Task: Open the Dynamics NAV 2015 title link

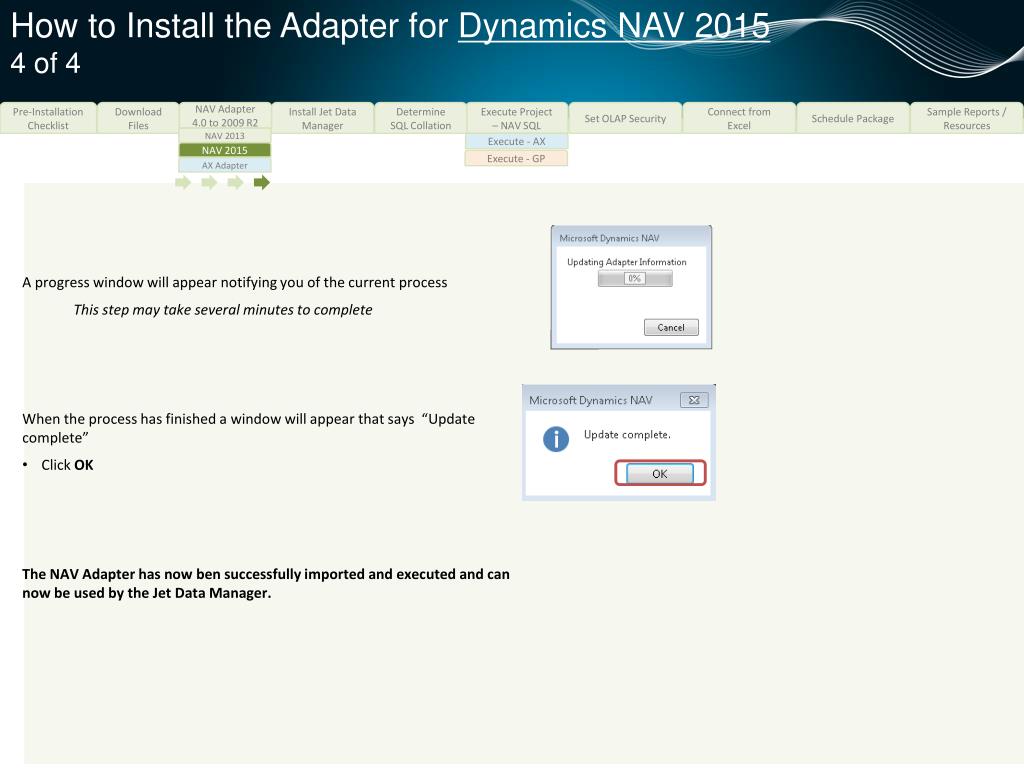Action: pos(614,26)
